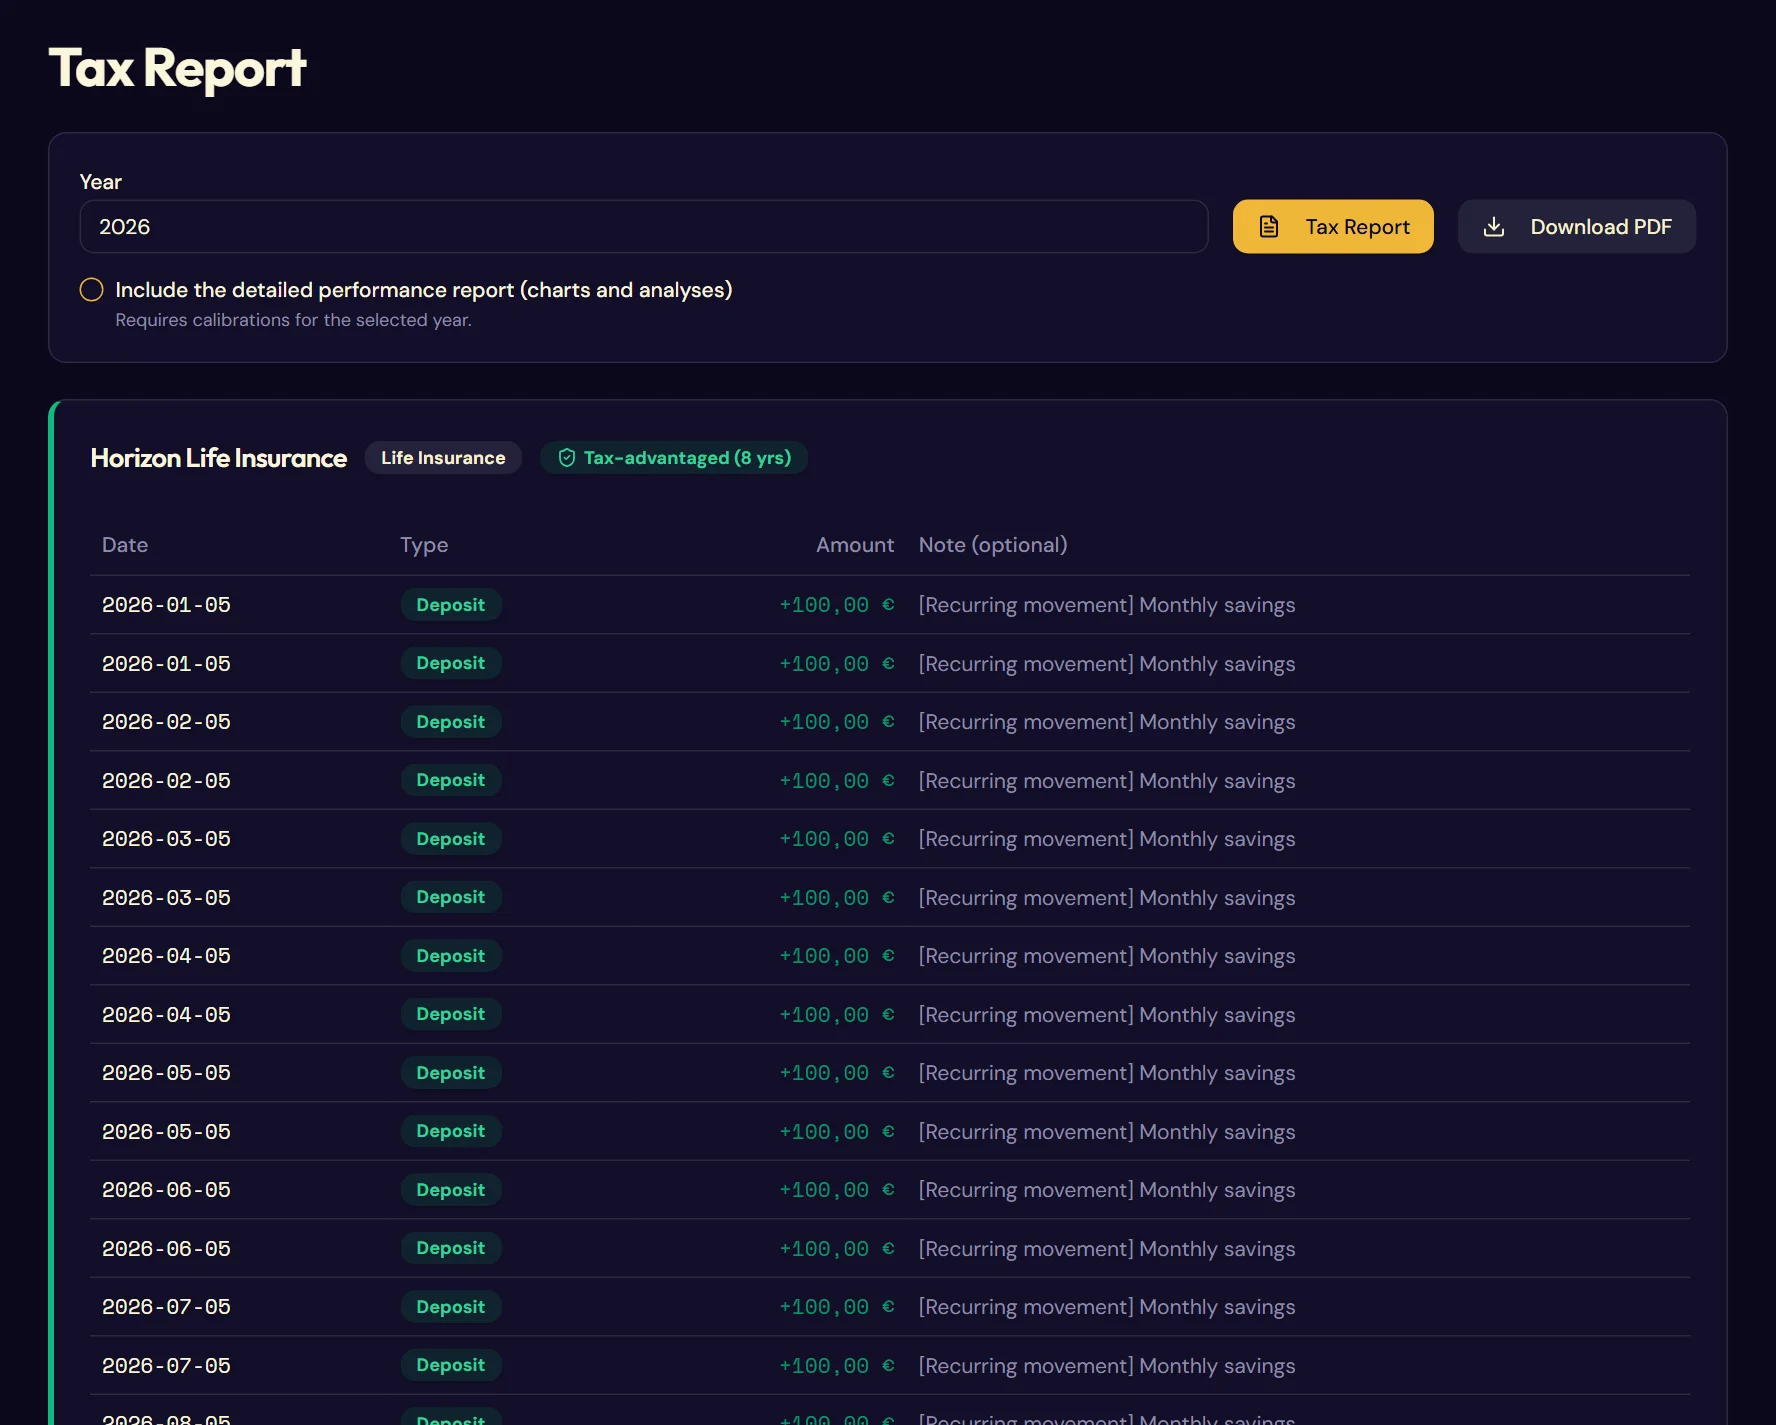Click the Date column header
Image resolution: width=1776 pixels, height=1425 pixels.
click(x=125, y=545)
